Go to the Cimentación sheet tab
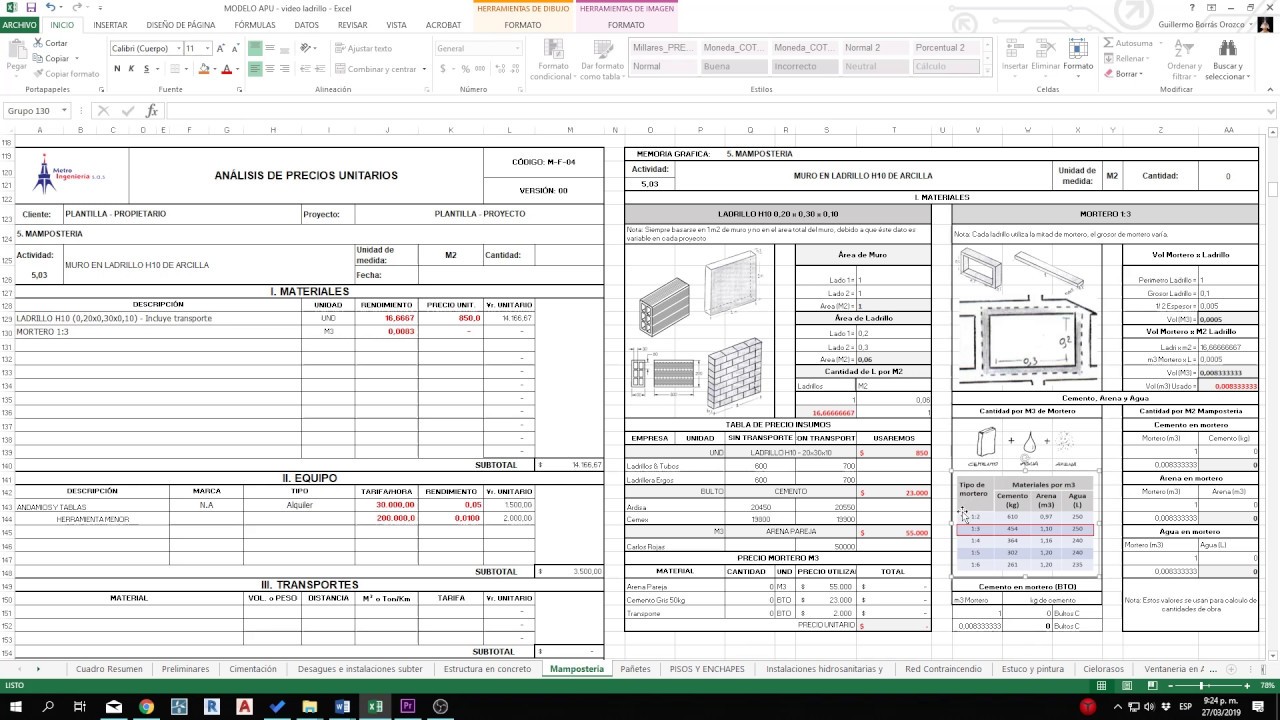 pos(253,669)
